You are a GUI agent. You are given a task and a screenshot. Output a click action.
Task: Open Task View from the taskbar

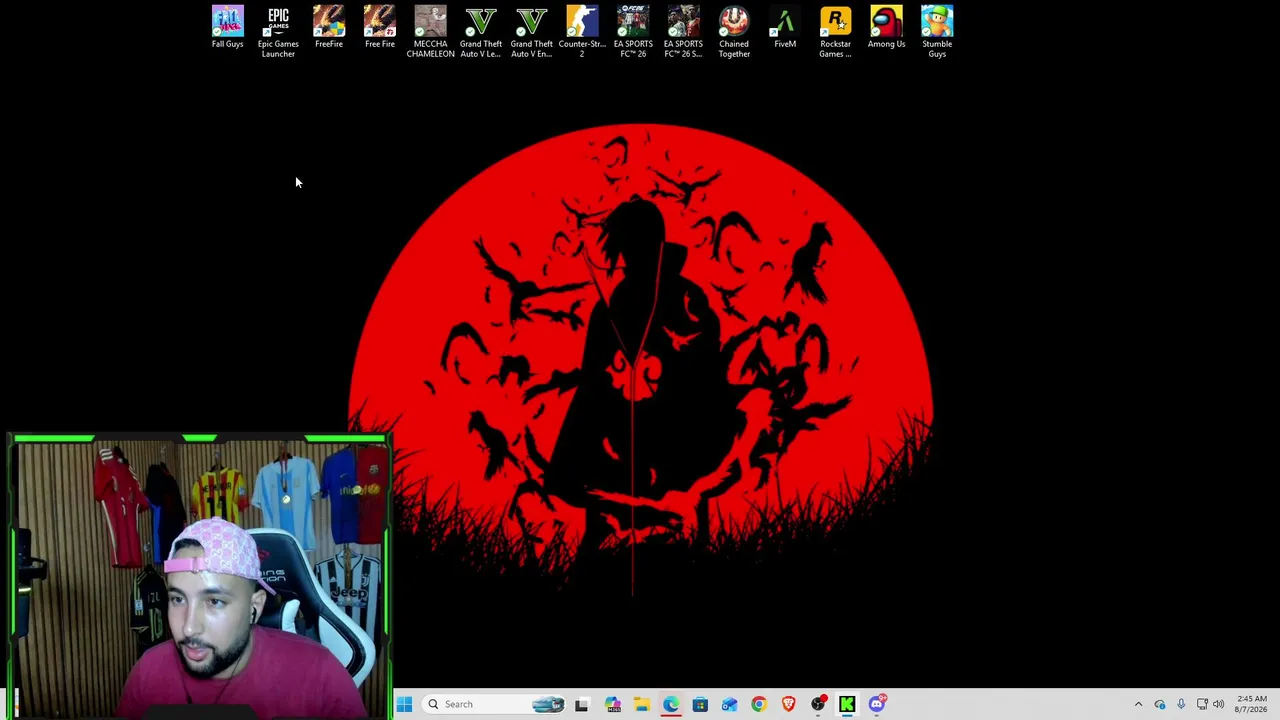click(x=582, y=704)
